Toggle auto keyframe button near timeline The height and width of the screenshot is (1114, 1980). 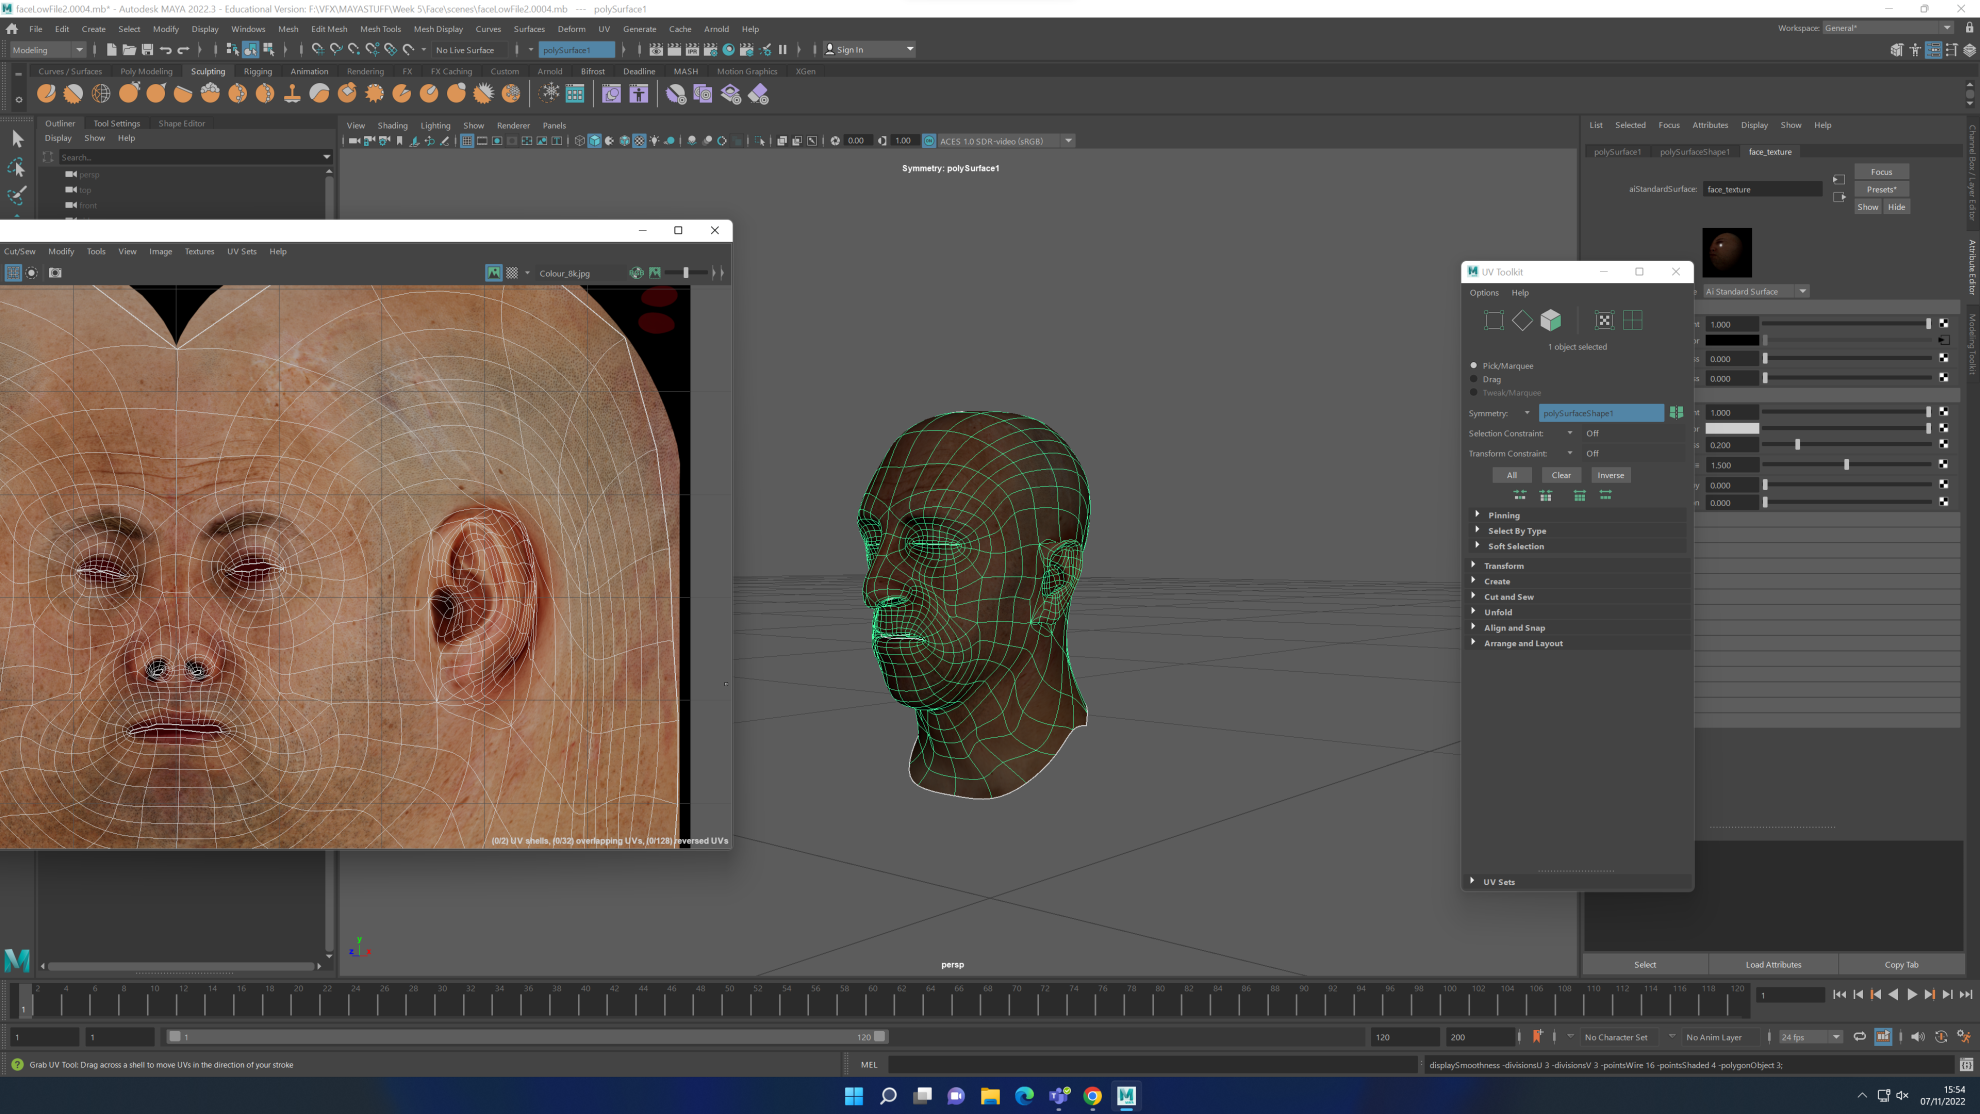(x=1940, y=1037)
